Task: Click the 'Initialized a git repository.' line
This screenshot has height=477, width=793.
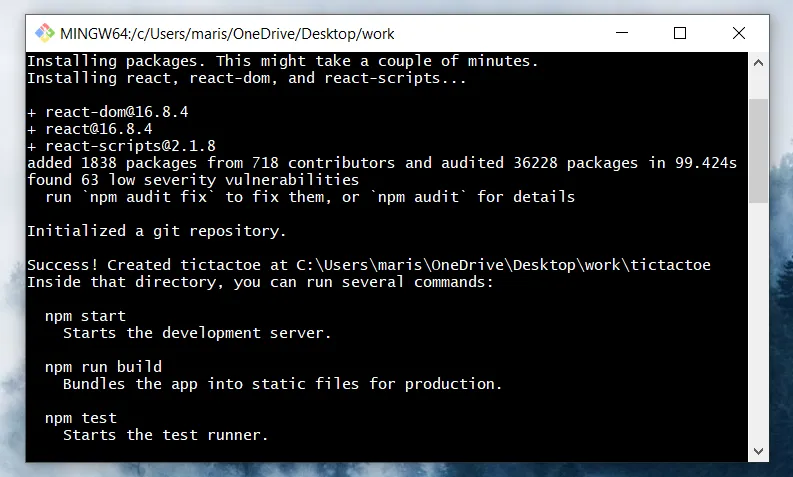Action: [x=157, y=231]
